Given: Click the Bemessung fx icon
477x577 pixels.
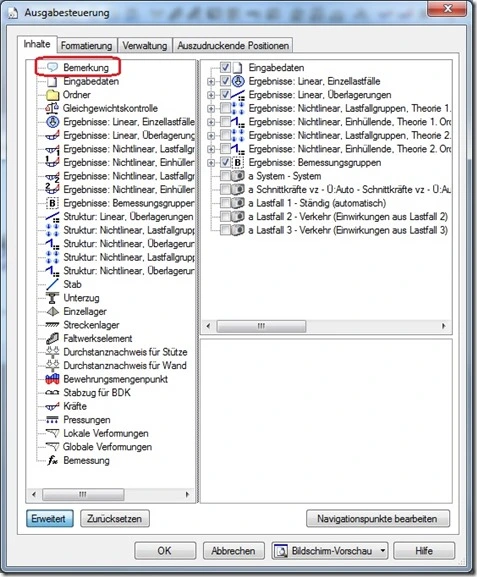Looking at the screenshot, I should (52, 460).
